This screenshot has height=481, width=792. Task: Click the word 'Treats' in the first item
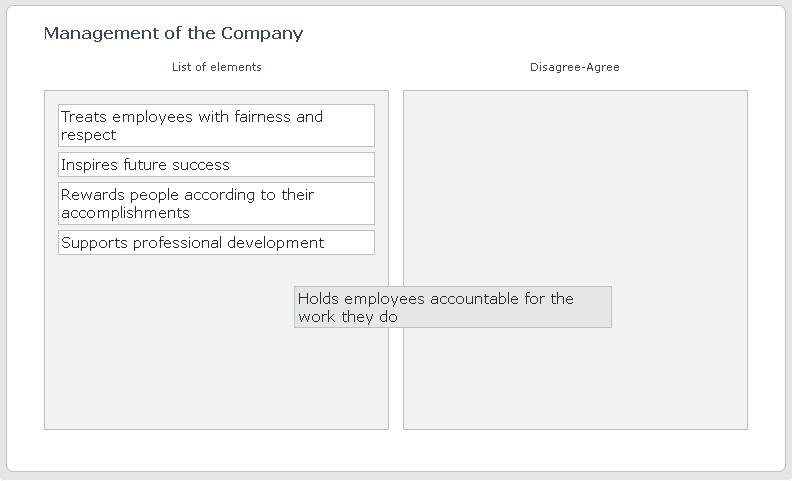84,117
